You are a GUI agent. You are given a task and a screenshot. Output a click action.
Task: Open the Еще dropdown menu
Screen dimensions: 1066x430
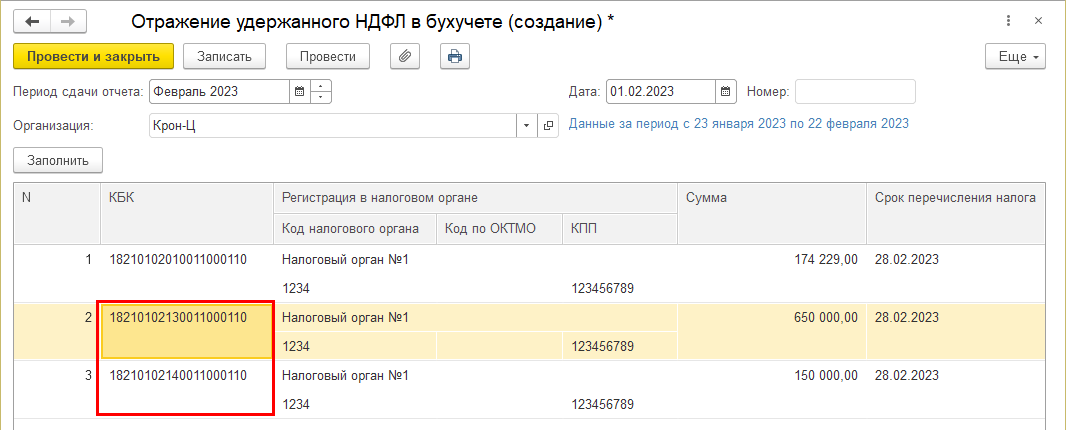[1014, 56]
